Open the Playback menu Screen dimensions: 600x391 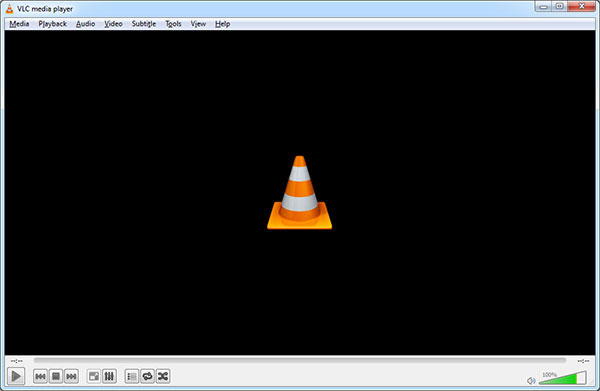click(x=52, y=24)
